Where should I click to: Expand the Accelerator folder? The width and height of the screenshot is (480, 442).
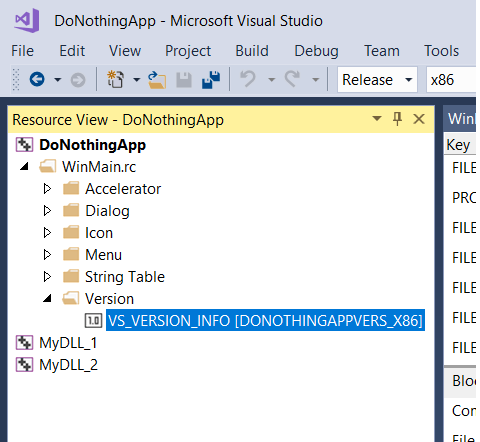click(x=47, y=189)
